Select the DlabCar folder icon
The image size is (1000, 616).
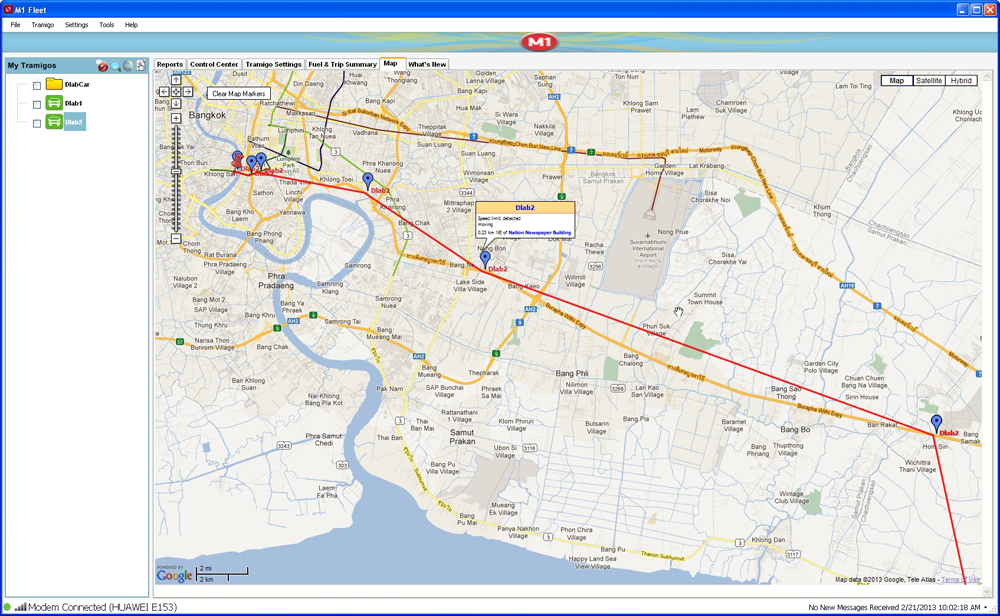(54, 84)
